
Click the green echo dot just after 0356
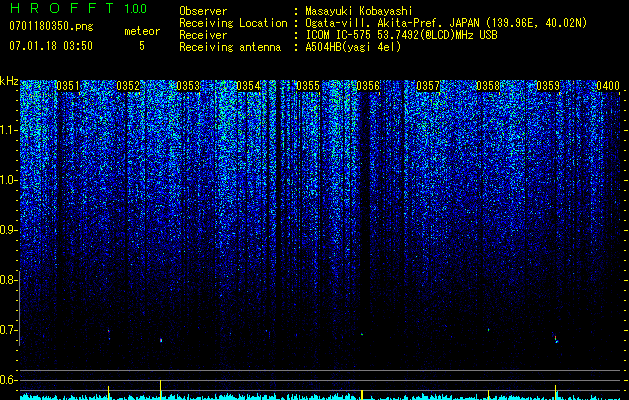tap(362, 334)
